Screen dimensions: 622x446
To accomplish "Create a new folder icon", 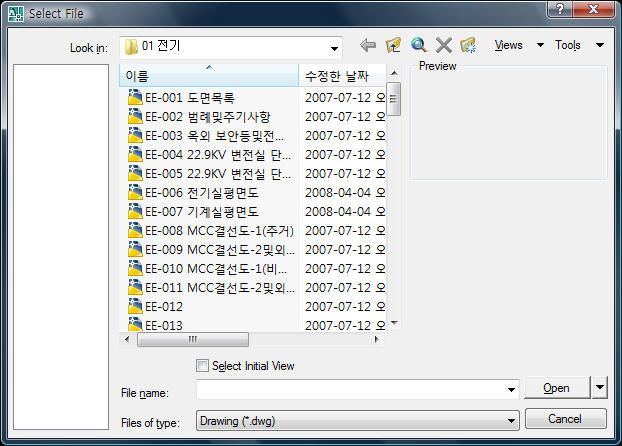I will [468, 45].
